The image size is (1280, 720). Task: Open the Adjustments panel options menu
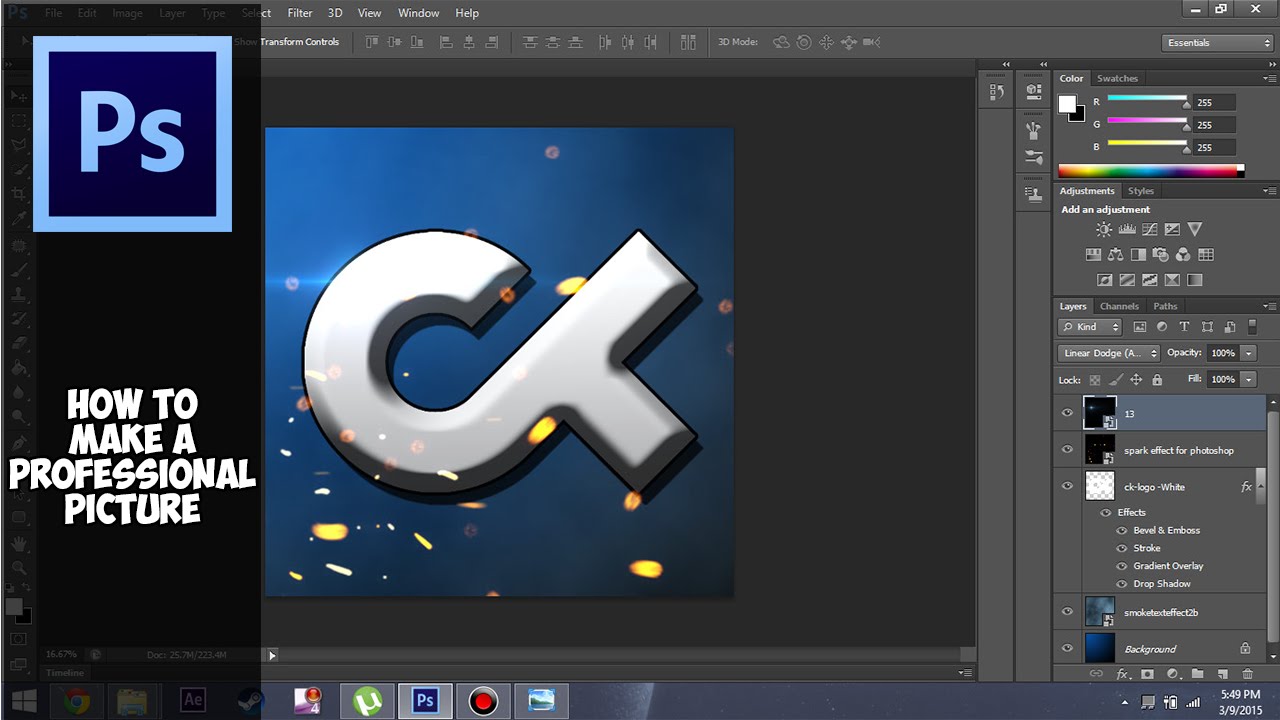[1269, 191]
